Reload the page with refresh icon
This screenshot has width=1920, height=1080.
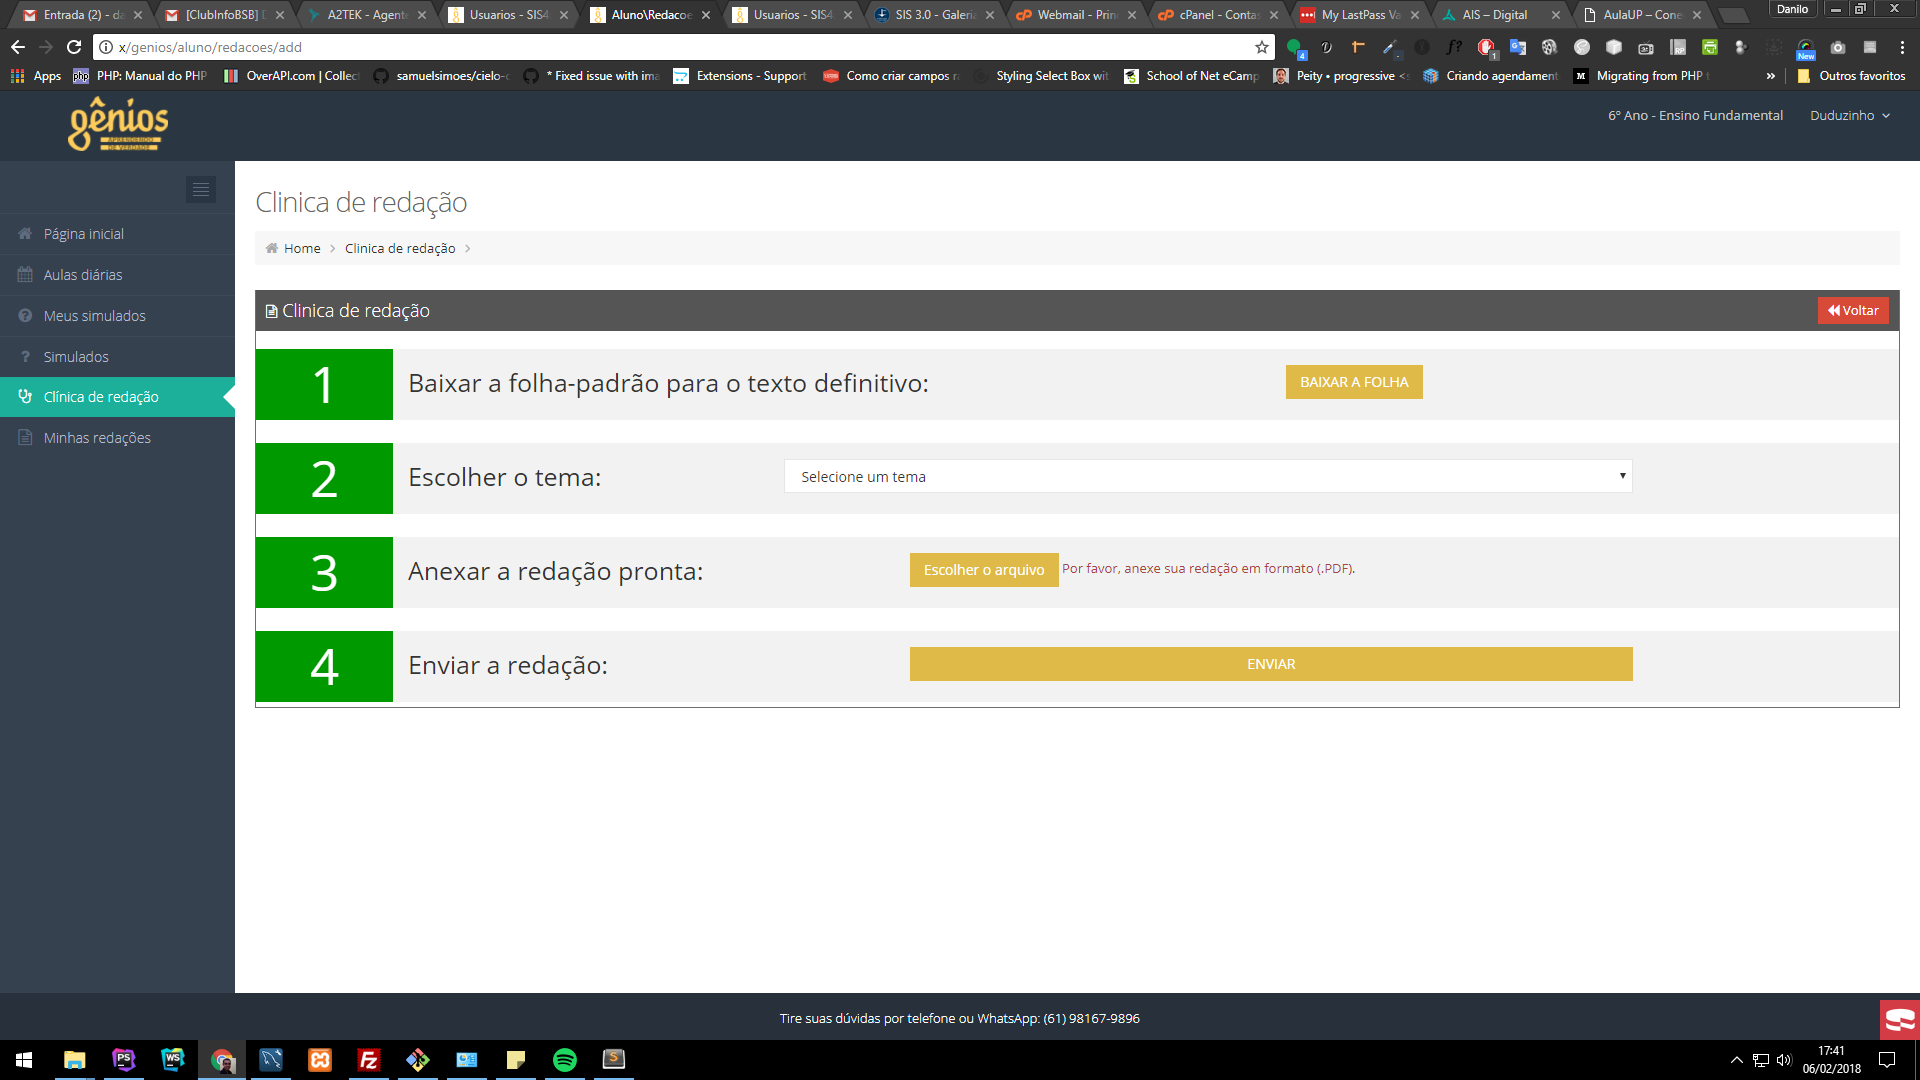[74, 47]
